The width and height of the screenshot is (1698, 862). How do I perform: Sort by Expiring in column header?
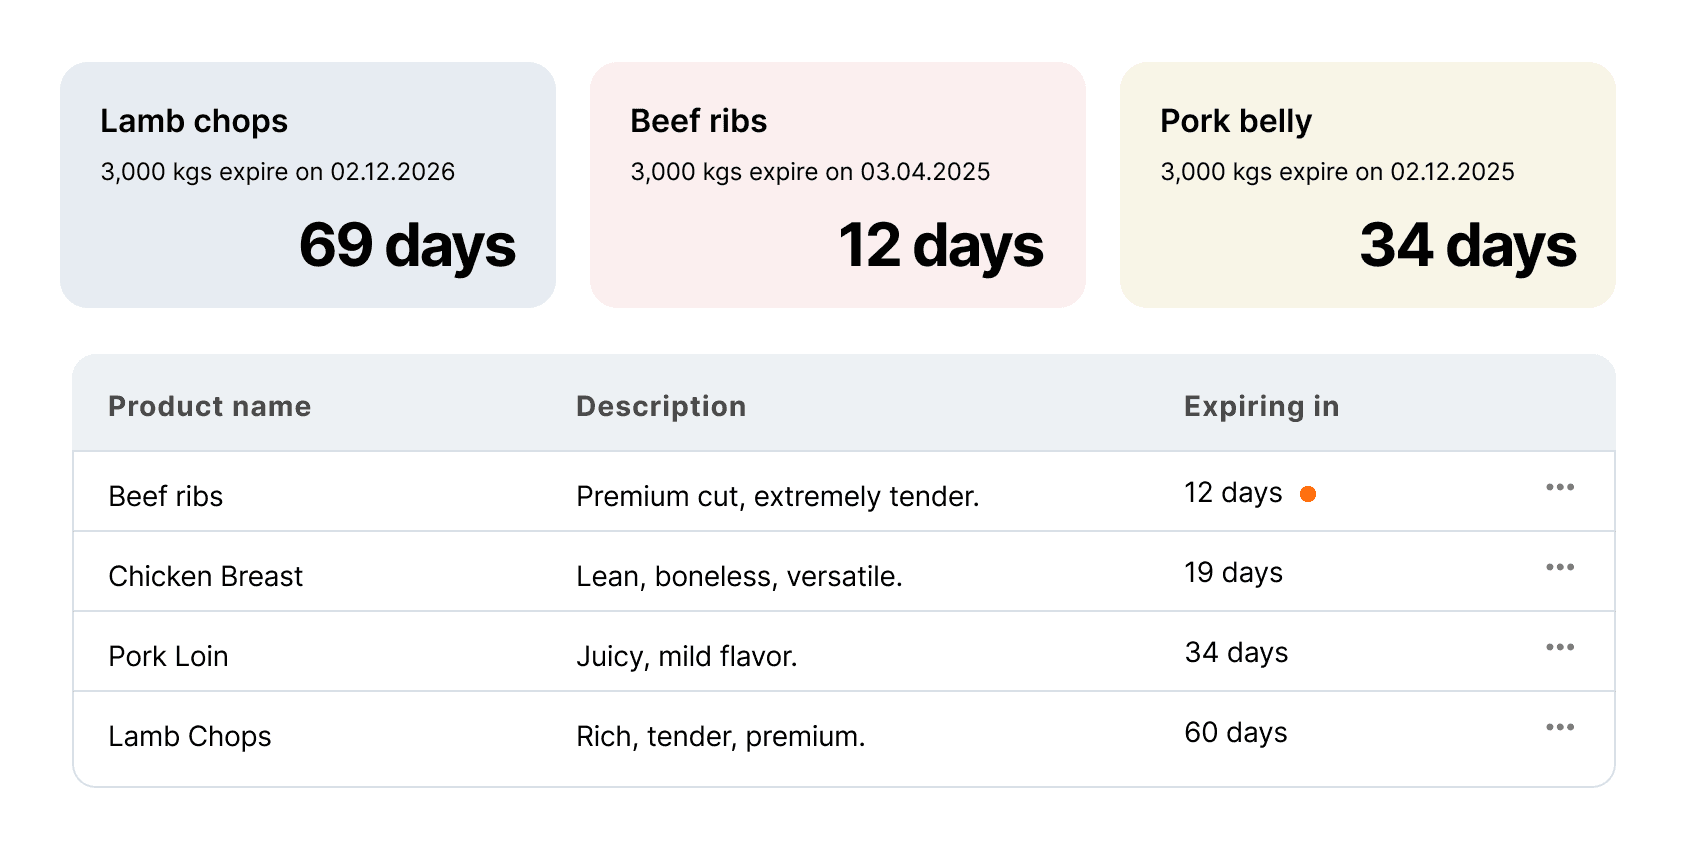tap(1261, 406)
